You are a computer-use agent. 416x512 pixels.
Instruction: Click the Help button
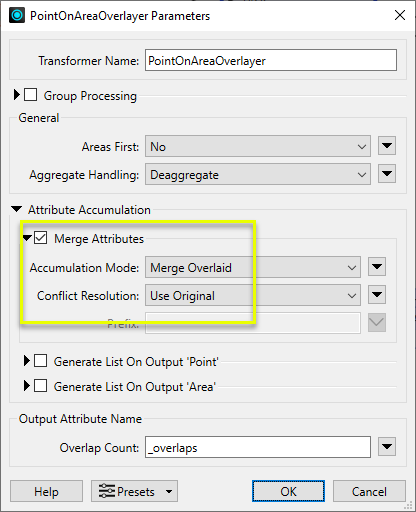[46, 491]
